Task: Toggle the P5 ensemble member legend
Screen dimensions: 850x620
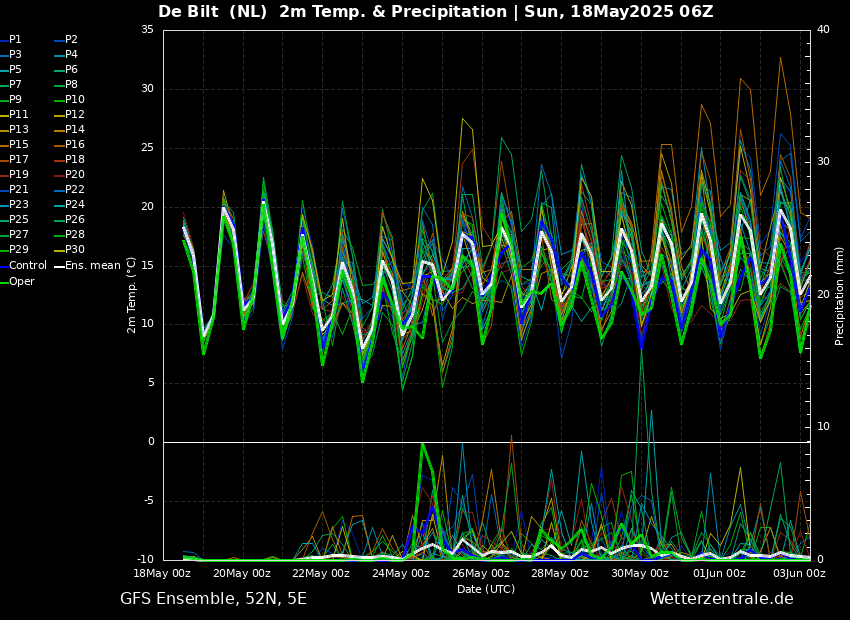Action: [11, 69]
